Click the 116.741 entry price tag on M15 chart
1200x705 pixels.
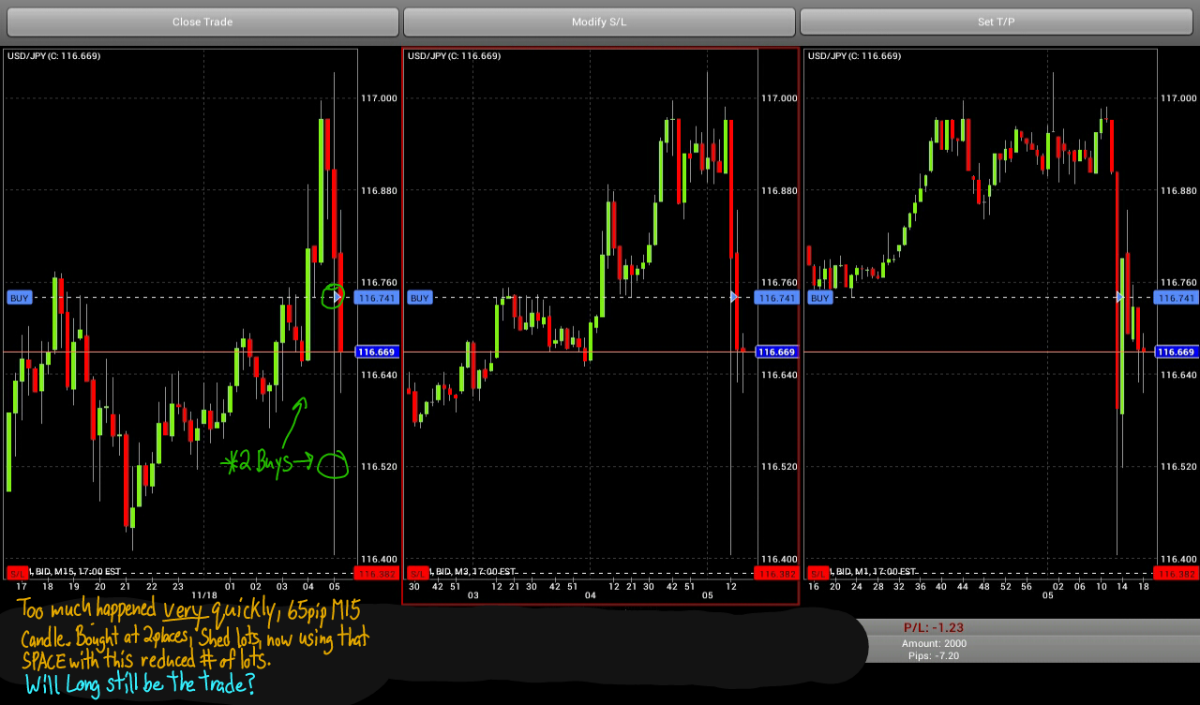(376, 298)
